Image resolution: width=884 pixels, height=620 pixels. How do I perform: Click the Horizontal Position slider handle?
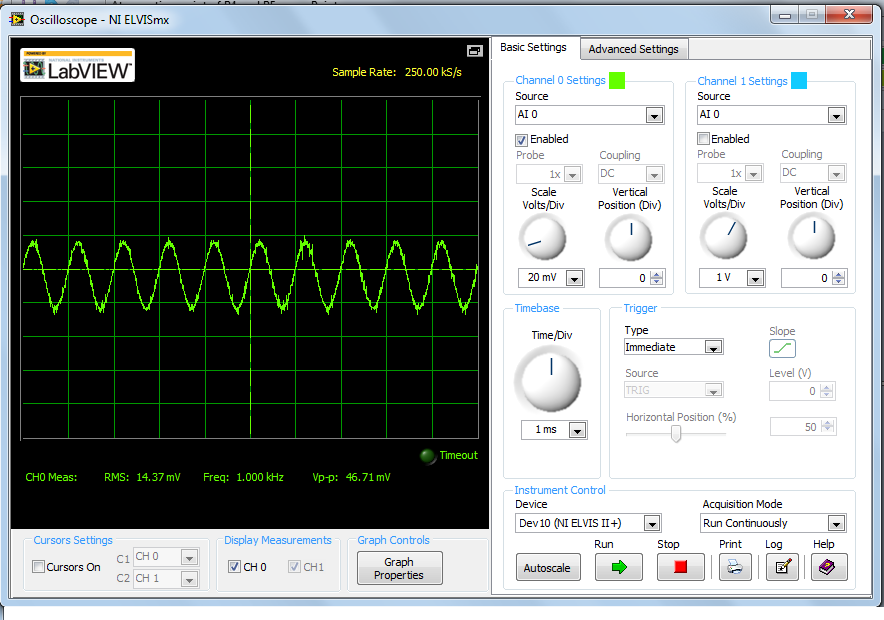pos(675,433)
